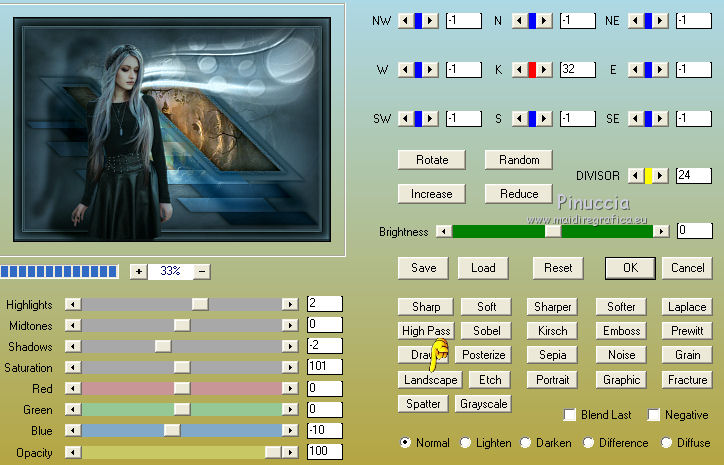Select the Normal blend mode radio
Screen dimensions: 724x465
coord(405,442)
